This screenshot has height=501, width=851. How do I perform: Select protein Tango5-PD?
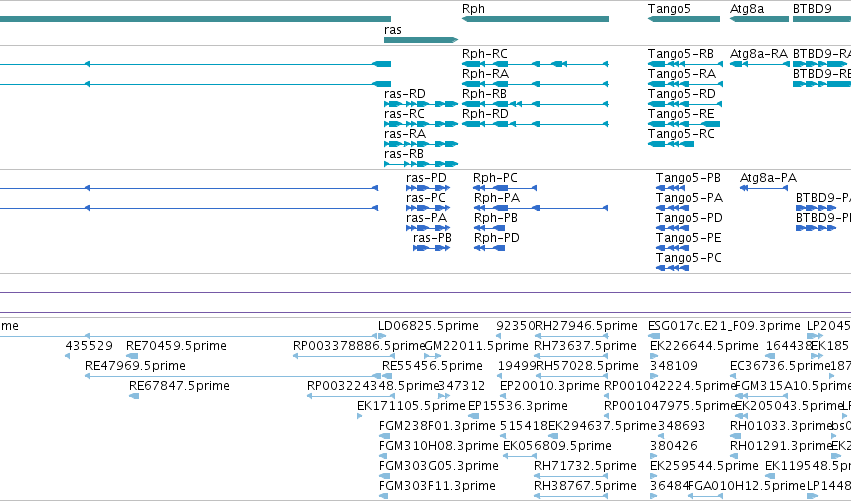coord(689,218)
